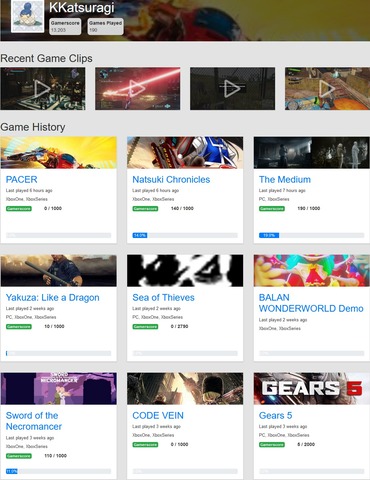Click the Games Played badge in header

click(105, 26)
